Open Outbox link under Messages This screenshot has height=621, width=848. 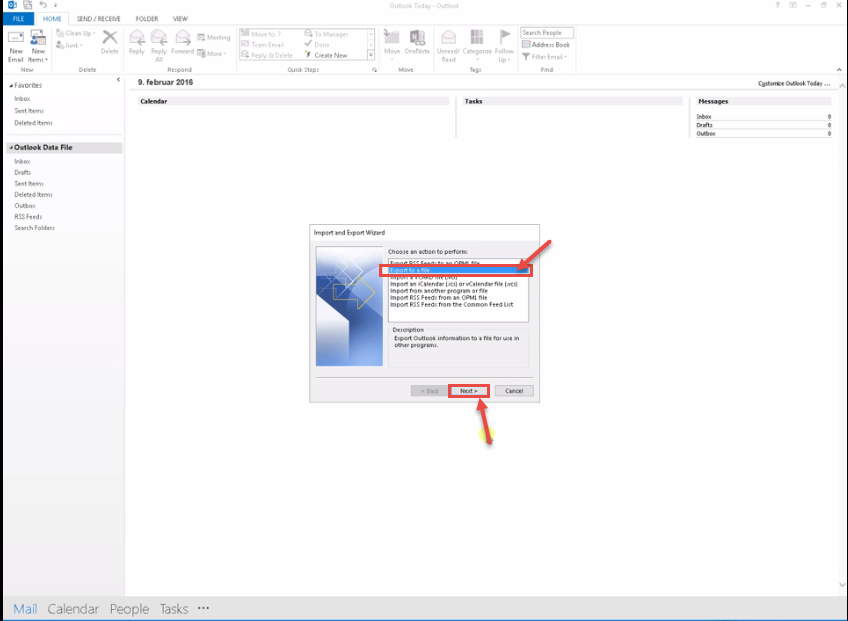706,133
